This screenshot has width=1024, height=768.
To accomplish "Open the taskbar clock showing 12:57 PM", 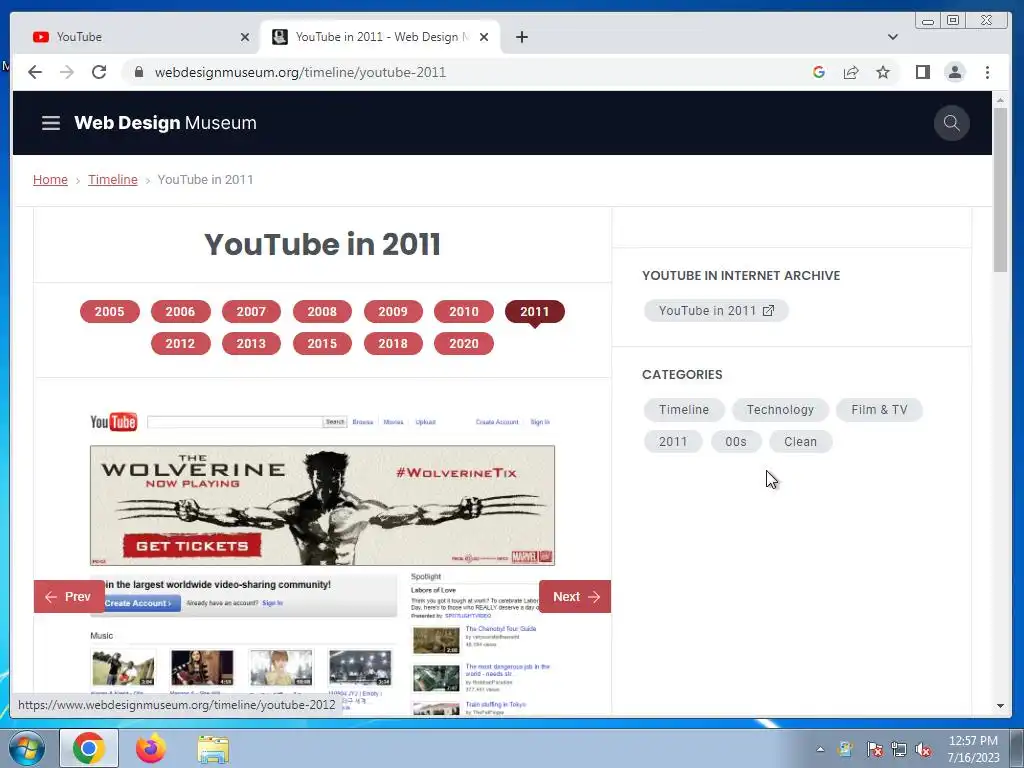I will [973, 749].
